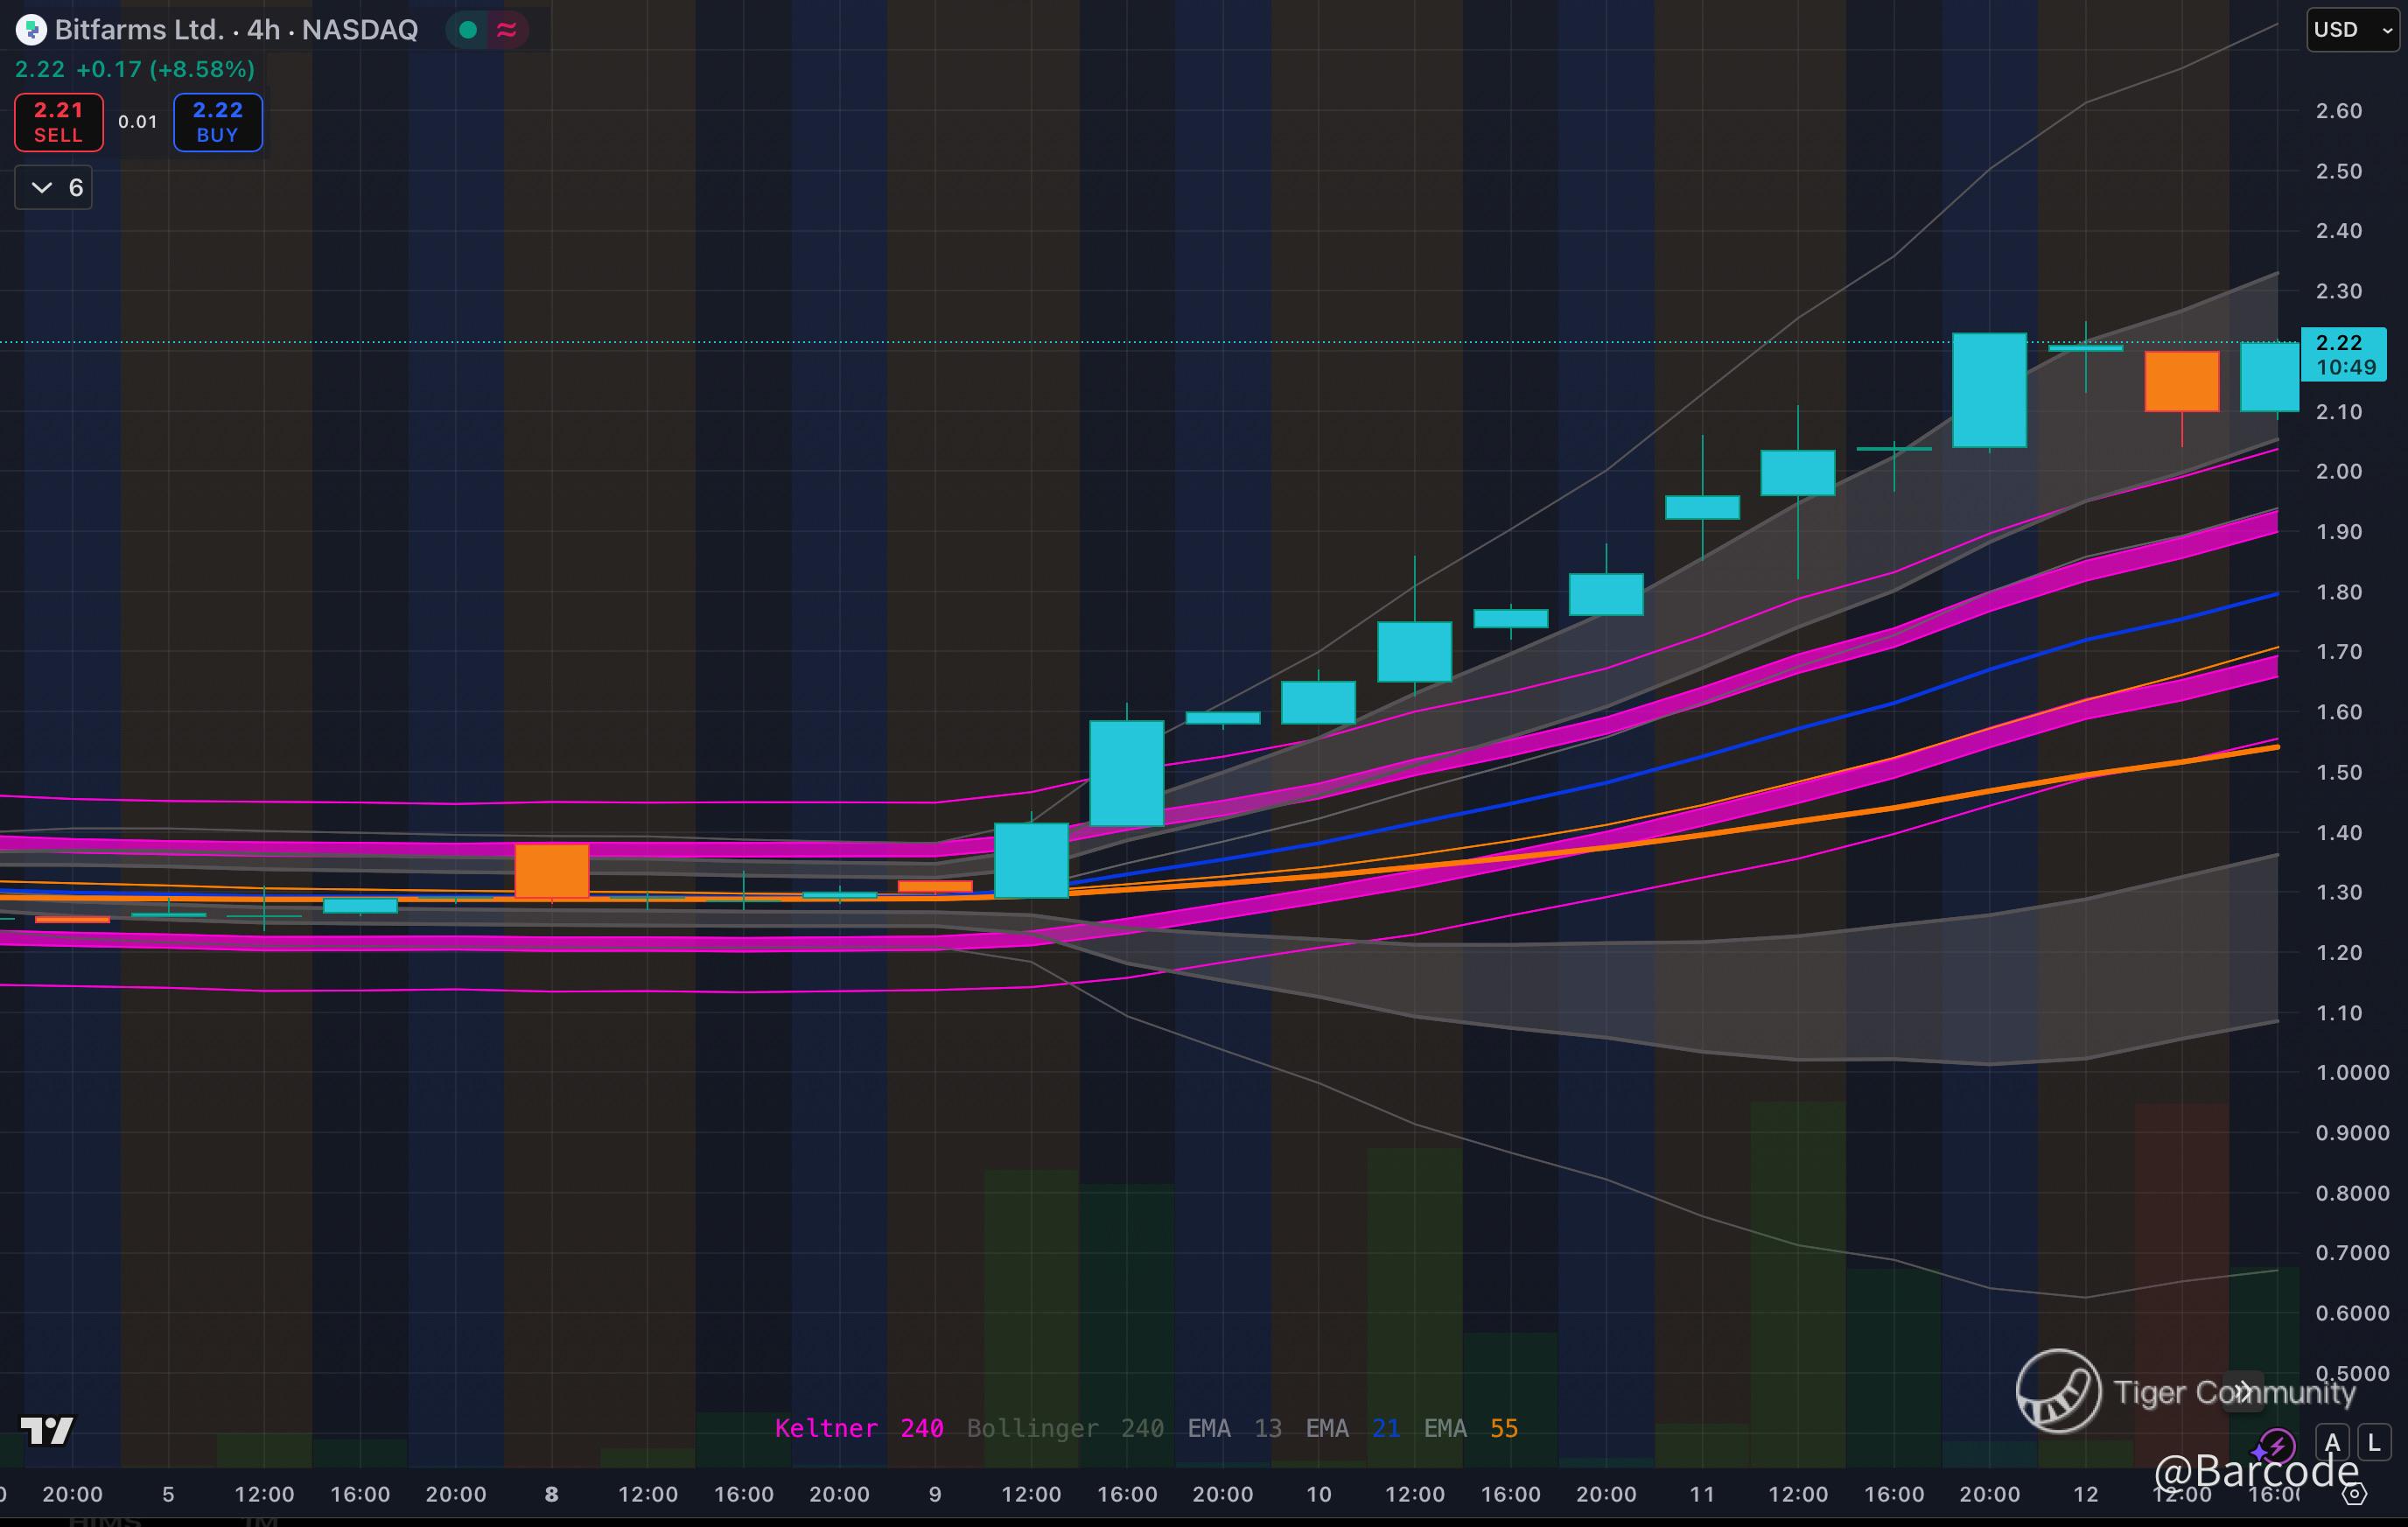Toggle log scale with the L button
Screen dimensions: 2408x1527
pos(2374,1443)
